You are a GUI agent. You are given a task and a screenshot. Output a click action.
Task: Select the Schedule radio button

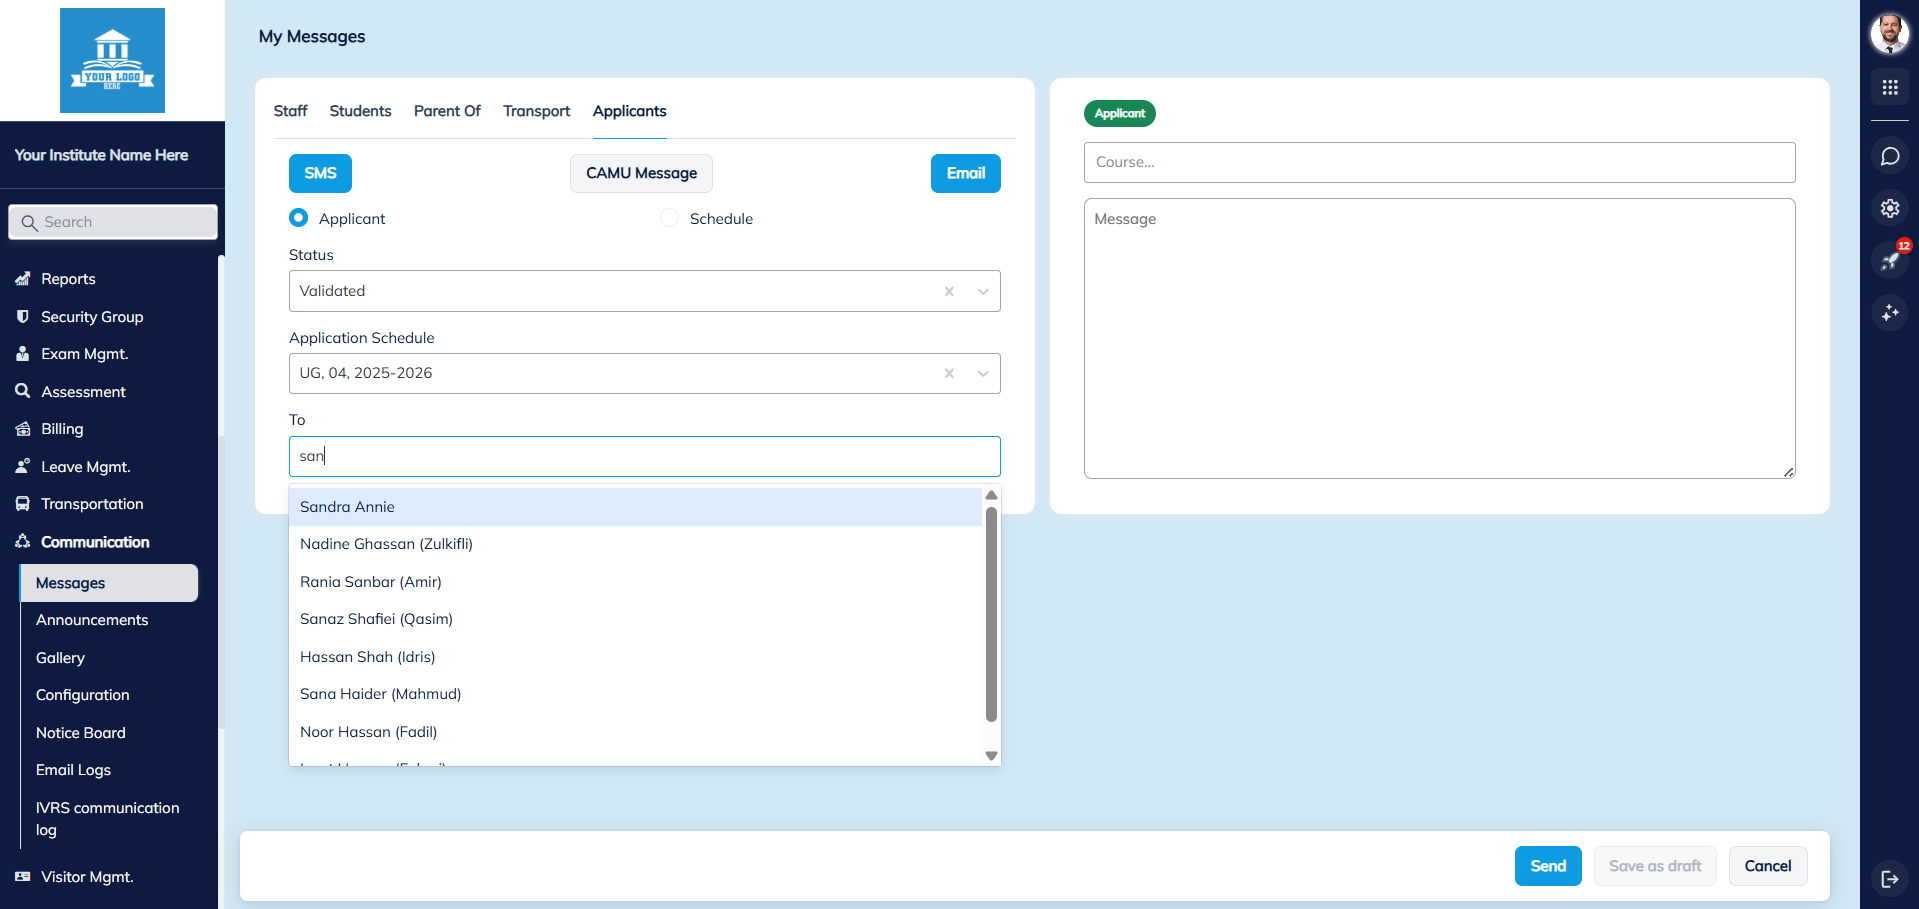pyautogui.click(x=668, y=217)
